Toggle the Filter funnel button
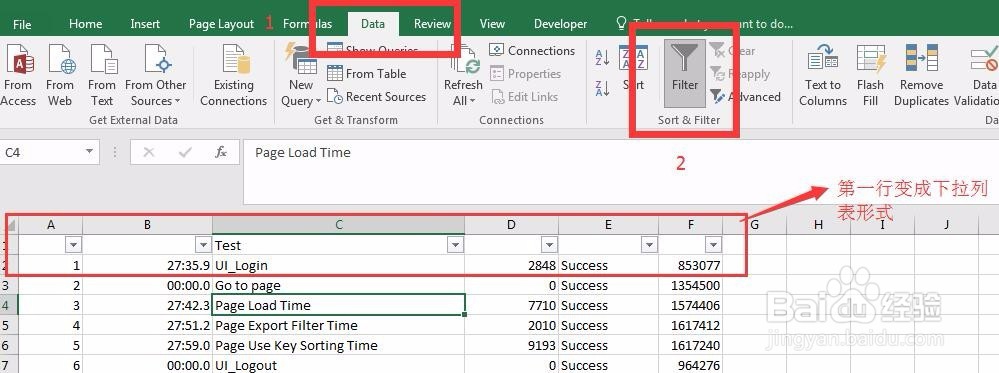999x373 pixels. (685, 73)
